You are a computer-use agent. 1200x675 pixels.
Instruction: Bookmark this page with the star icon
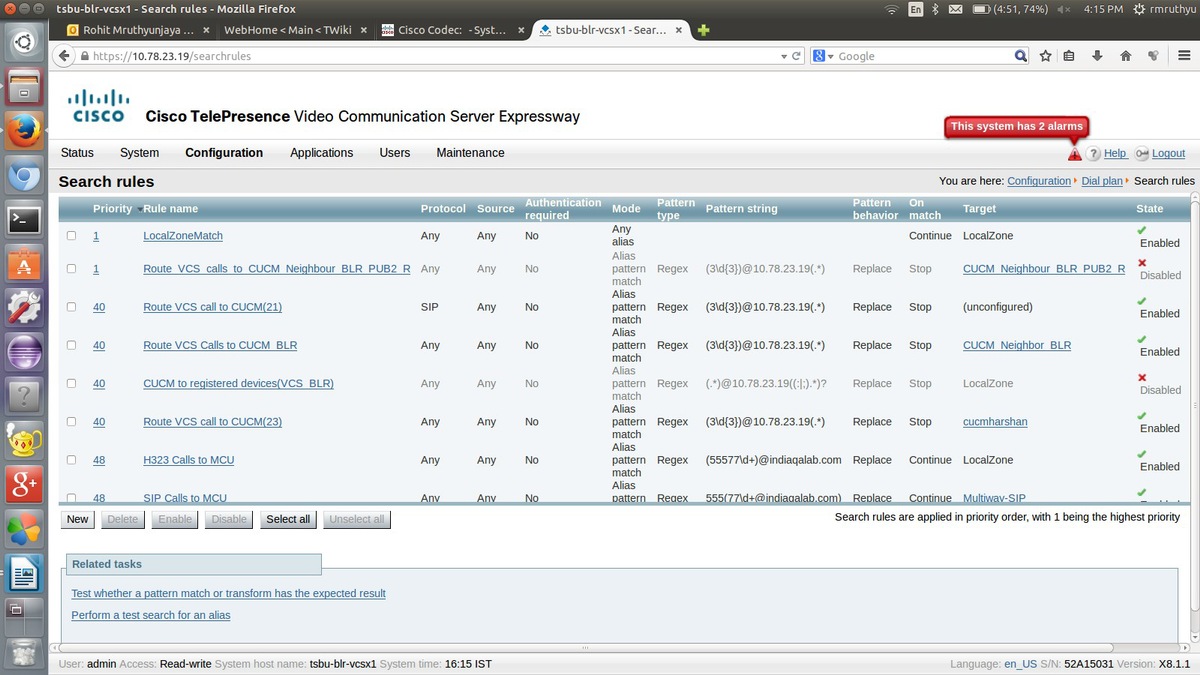[1045, 56]
